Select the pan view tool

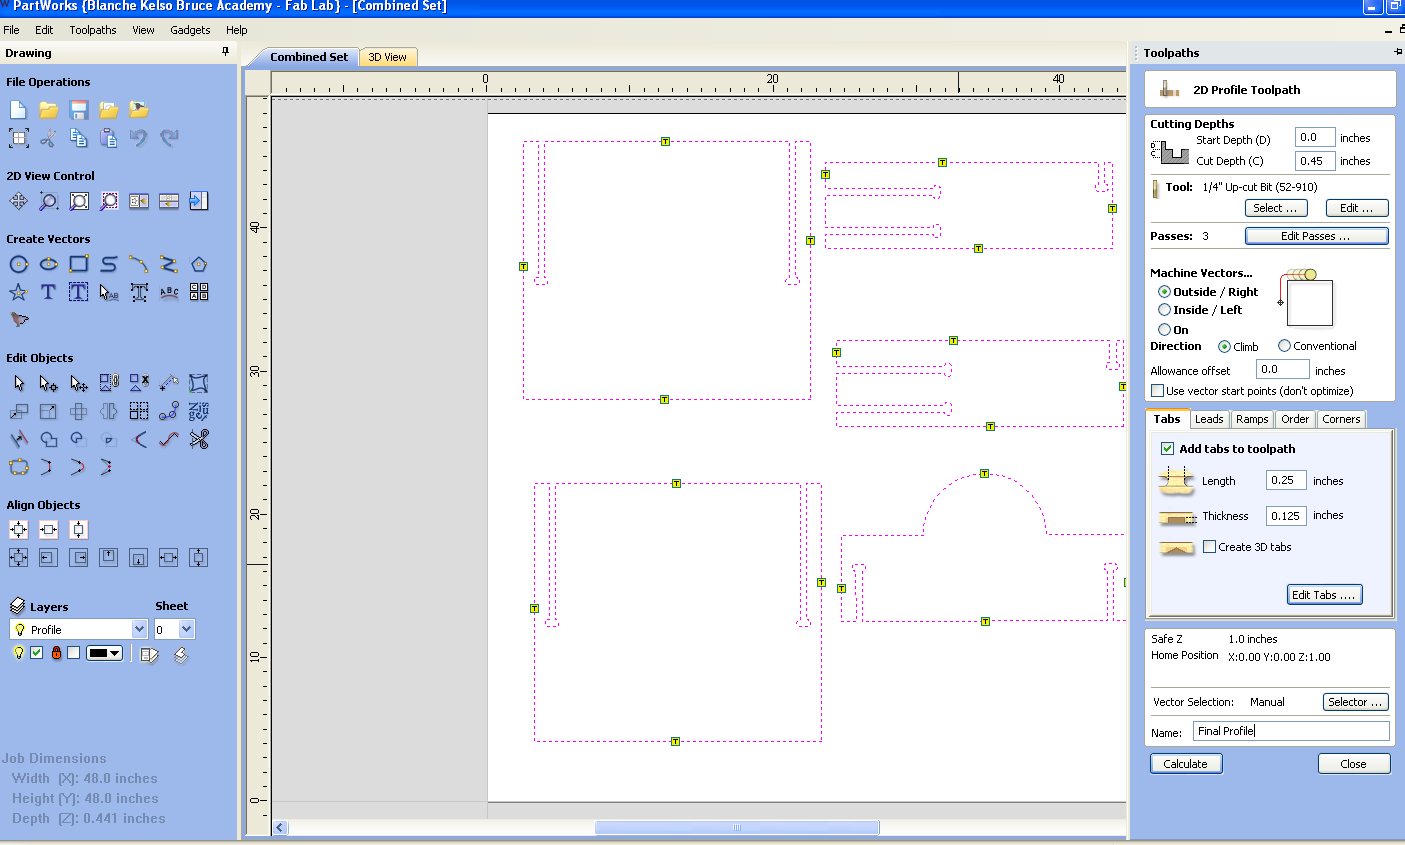(18, 201)
